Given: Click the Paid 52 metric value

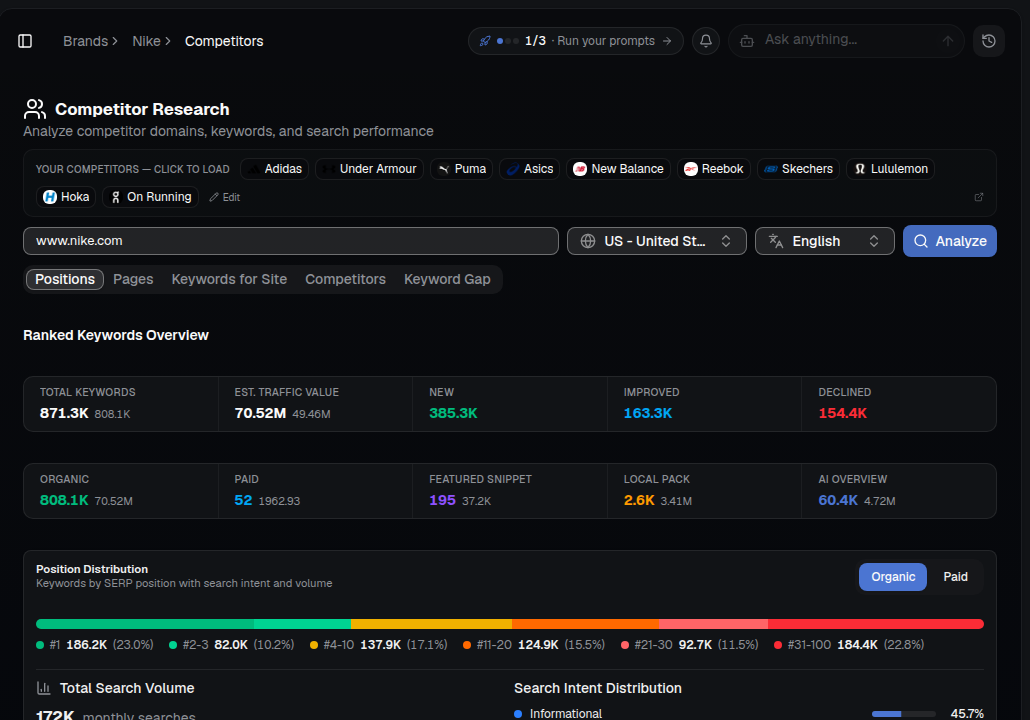Looking at the screenshot, I should point(243,500).
